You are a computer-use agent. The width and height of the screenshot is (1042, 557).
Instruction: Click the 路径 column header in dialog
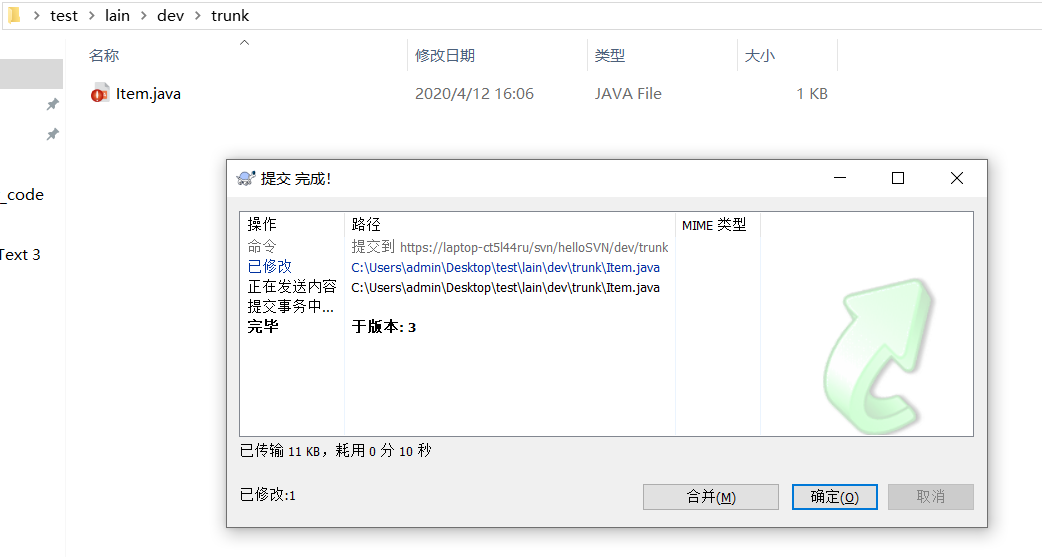point(365,225)
